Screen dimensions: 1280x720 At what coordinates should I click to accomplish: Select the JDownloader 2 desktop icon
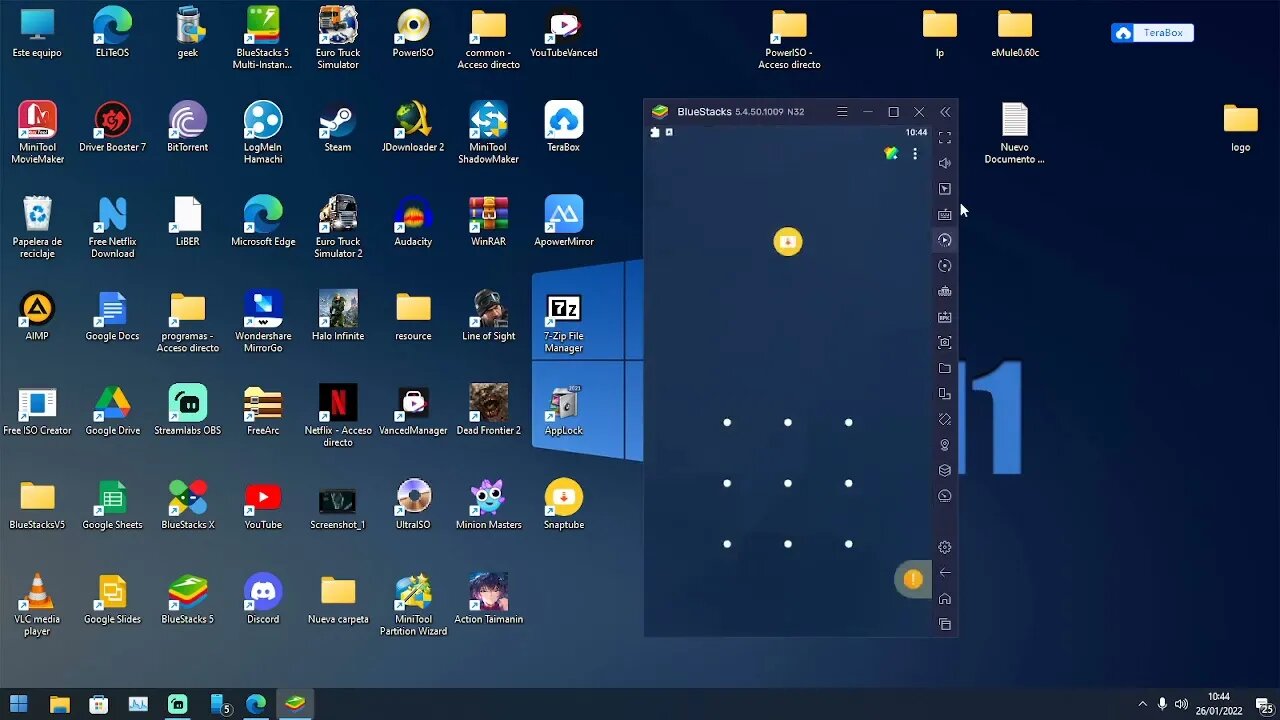click(x=413, y=127)
